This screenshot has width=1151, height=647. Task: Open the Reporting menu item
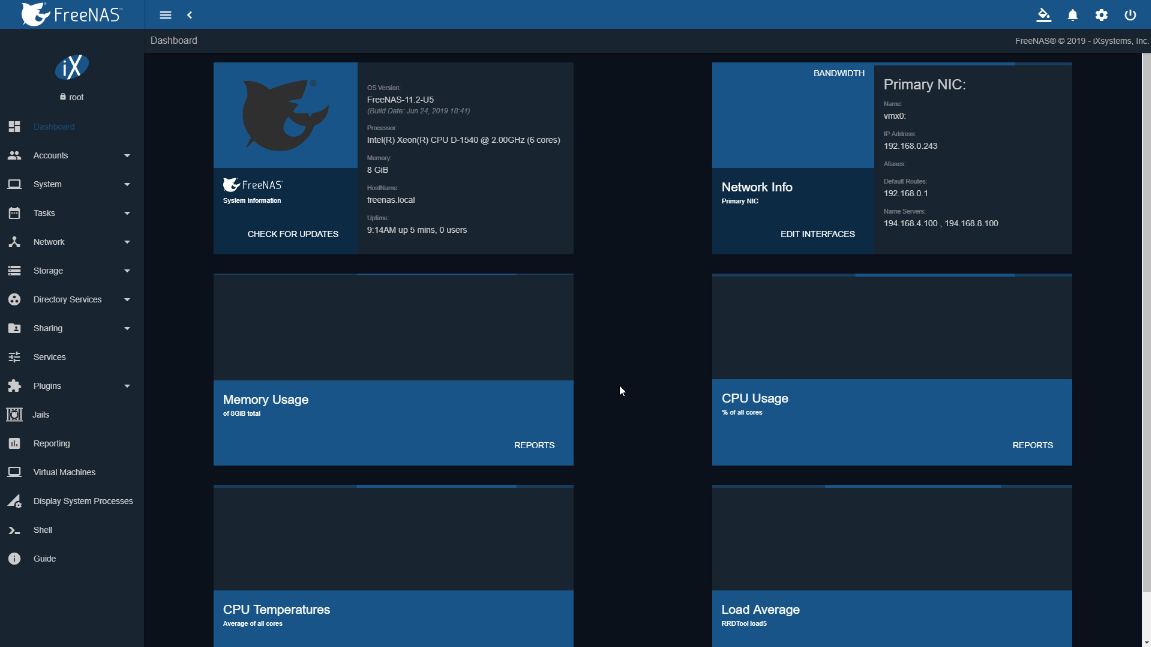(x=72, y=443)
